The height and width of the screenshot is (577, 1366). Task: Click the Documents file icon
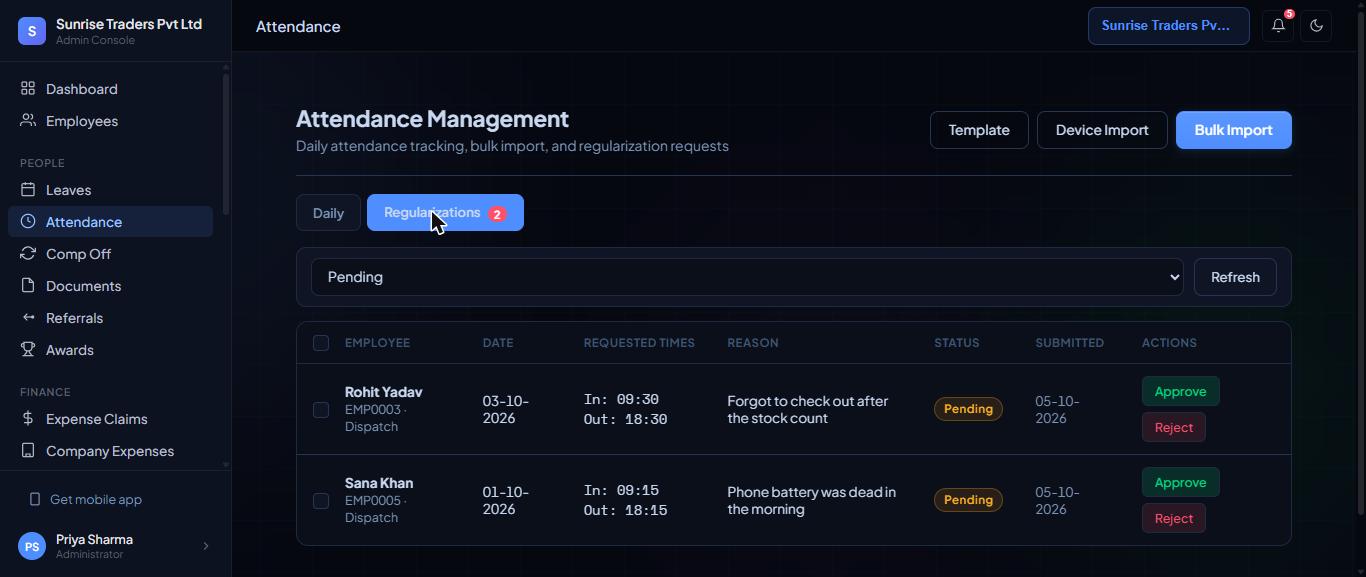coord(28,286)
